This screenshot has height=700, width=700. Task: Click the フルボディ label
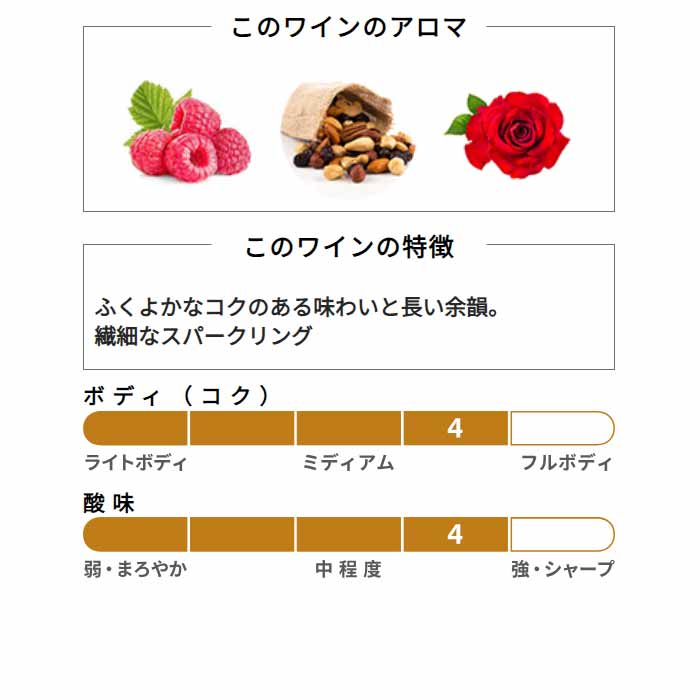(x=566, y=462)
